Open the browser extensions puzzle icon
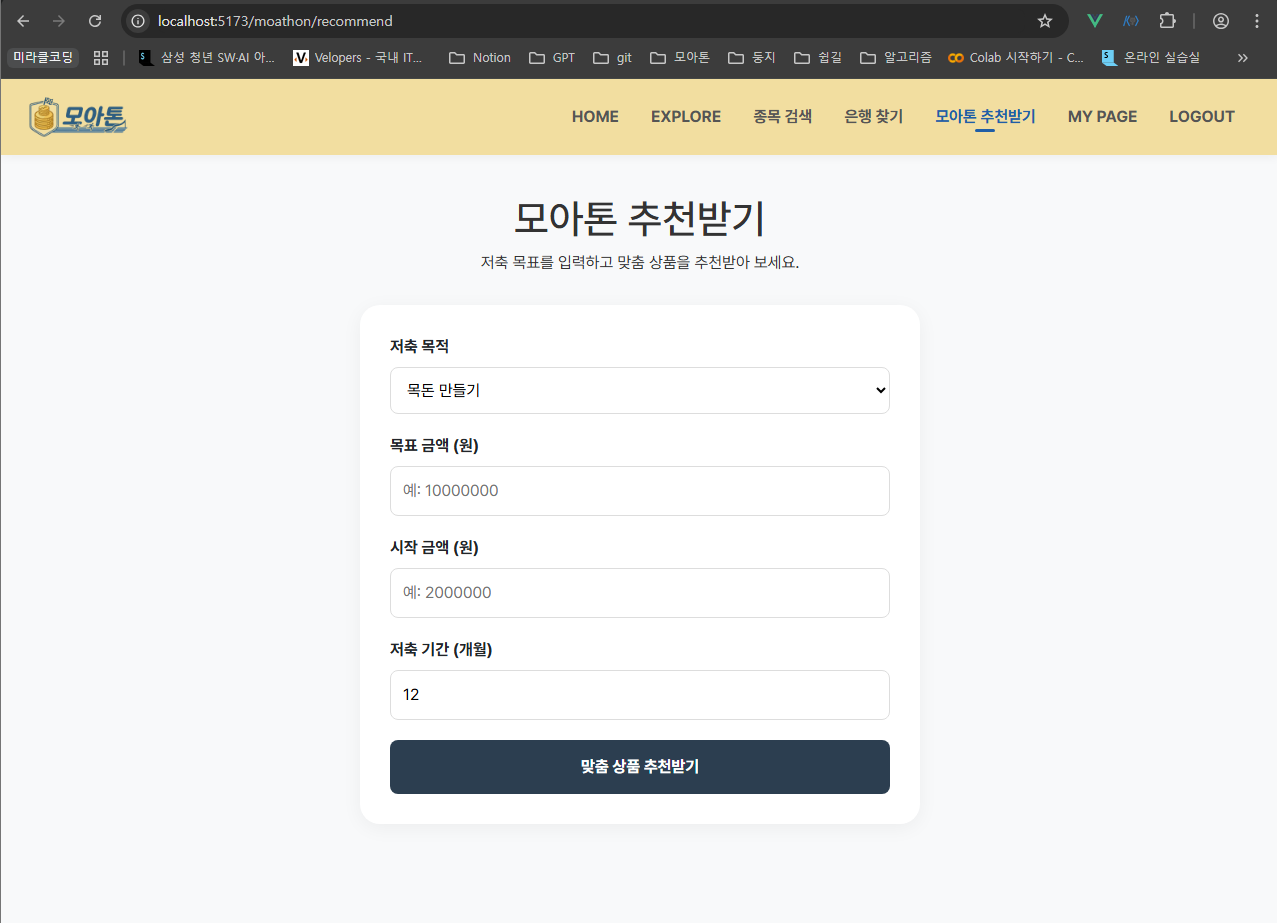This screenshot has width=1277, height=923. coord(1166,21)
